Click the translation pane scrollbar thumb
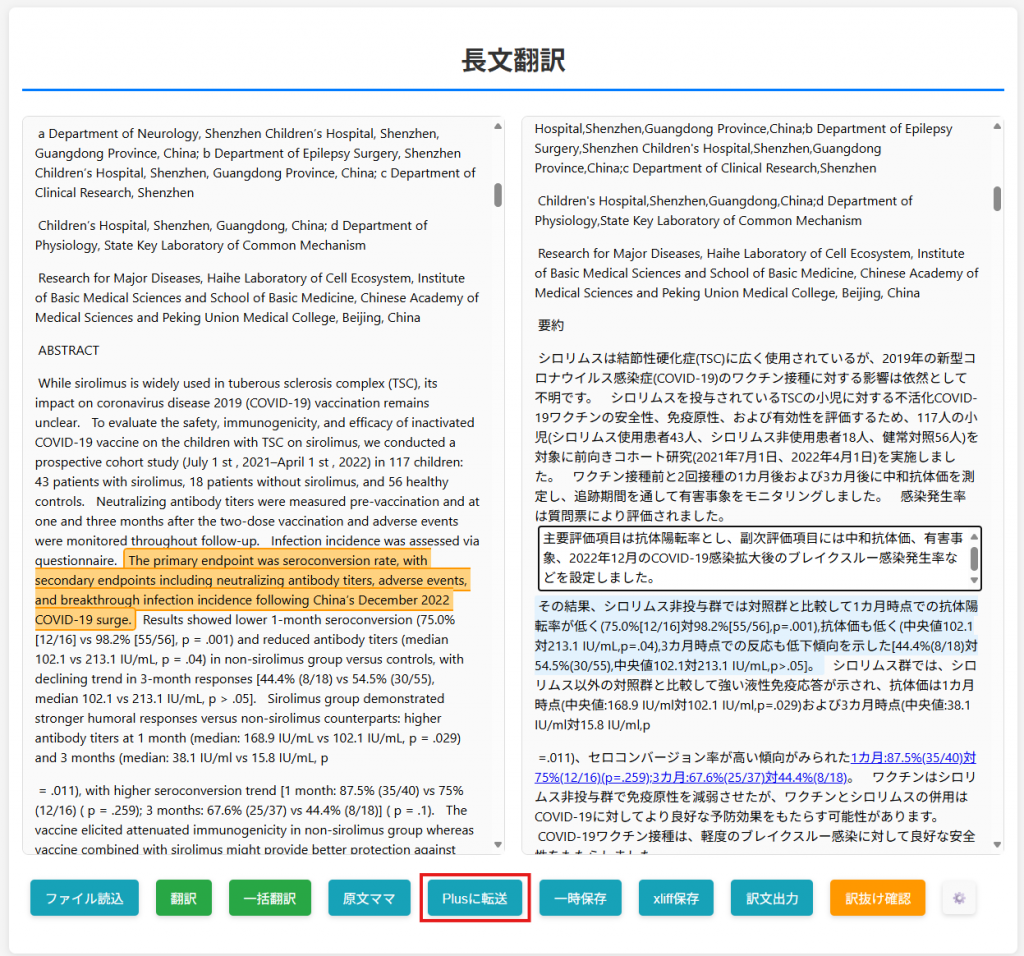The image size is (1024, 956). tap(997, 198)
